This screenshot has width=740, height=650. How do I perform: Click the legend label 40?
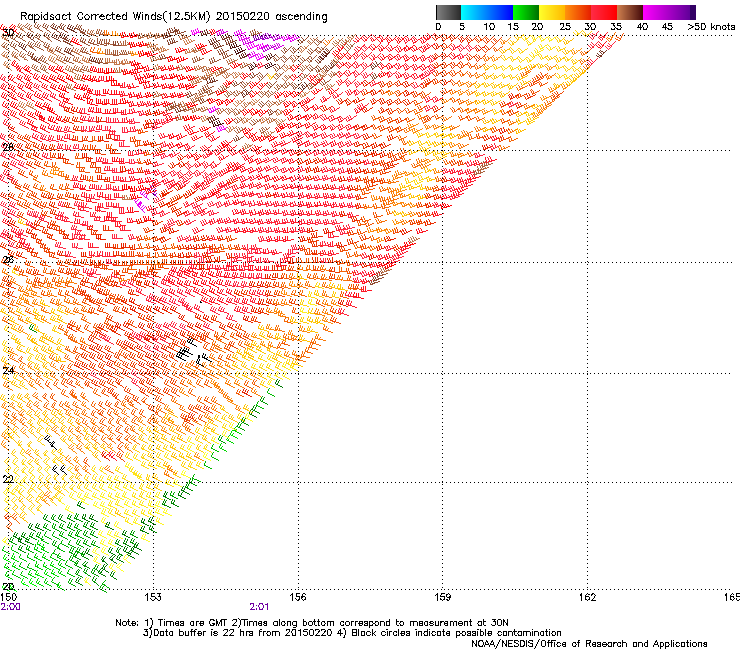click(642, 27)
